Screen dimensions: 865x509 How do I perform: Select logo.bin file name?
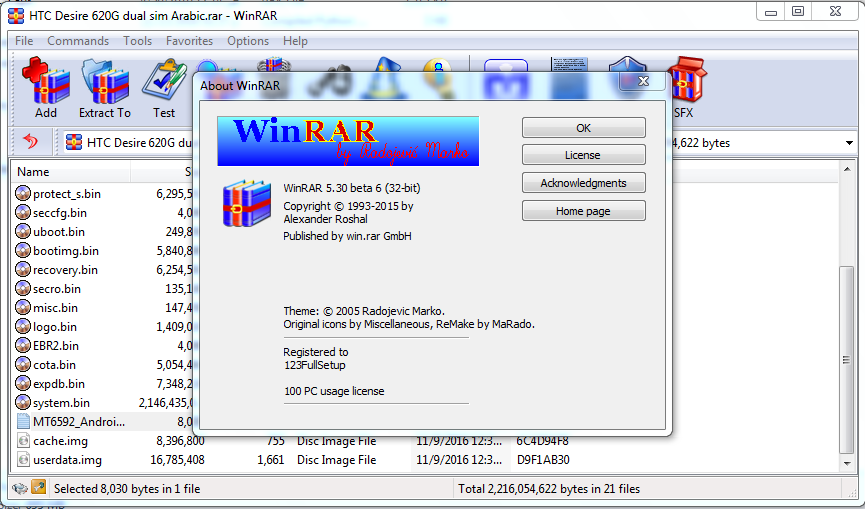[55, 327]
